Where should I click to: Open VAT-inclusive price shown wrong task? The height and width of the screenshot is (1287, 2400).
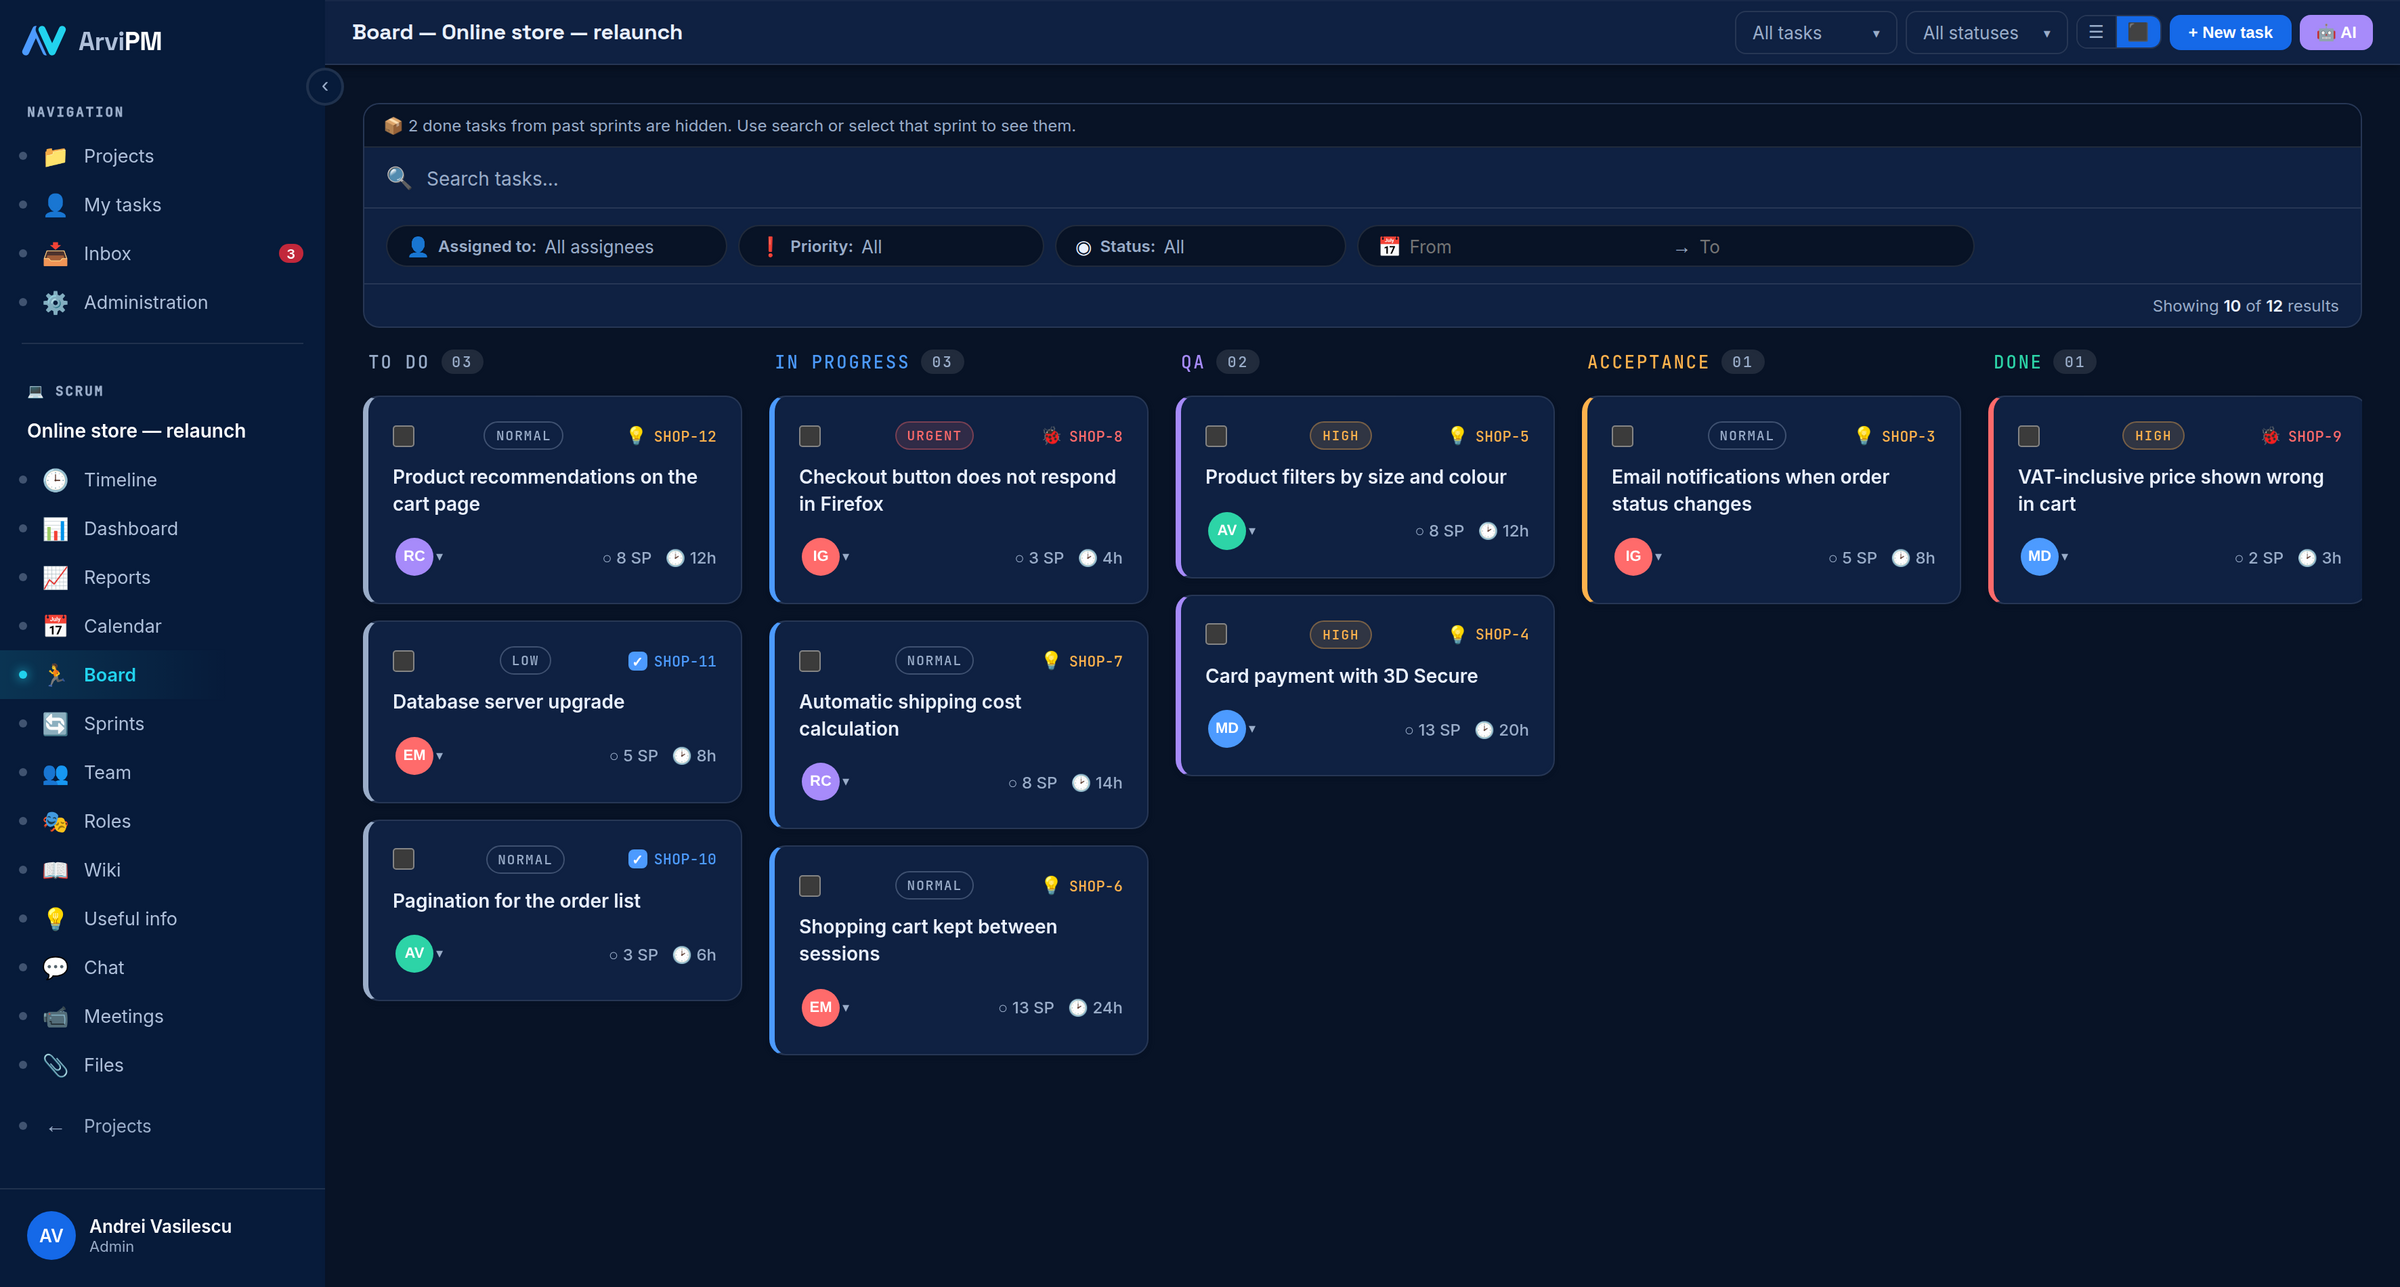point(2170,490)
